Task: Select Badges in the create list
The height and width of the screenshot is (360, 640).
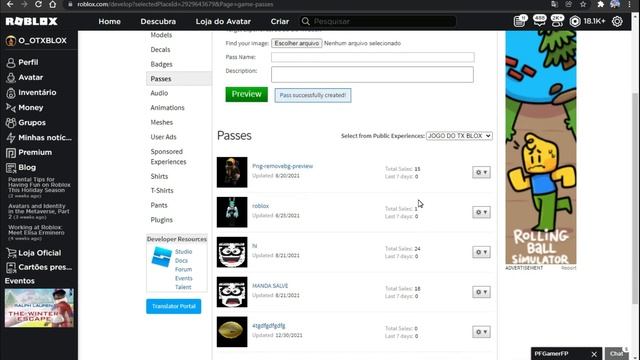Action: pos(161,64)
